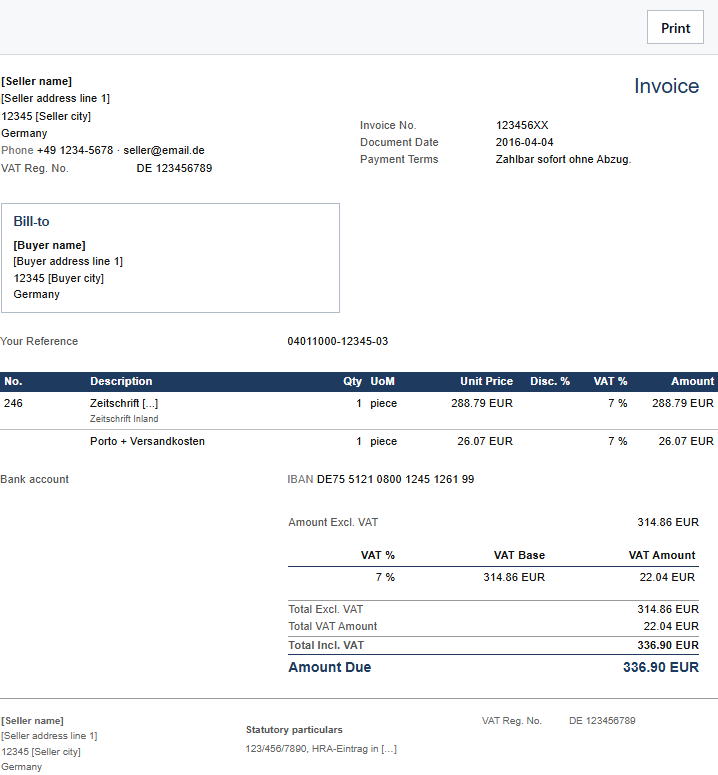Click the 'Zeitschrift Inland' subtext
The image size is (718, 775).
tap(124, 419)
